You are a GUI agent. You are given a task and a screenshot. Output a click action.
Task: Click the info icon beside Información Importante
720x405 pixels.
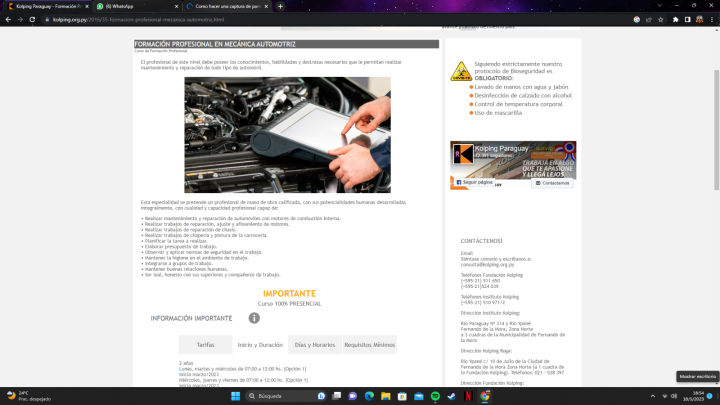click(x=254, y=318)
